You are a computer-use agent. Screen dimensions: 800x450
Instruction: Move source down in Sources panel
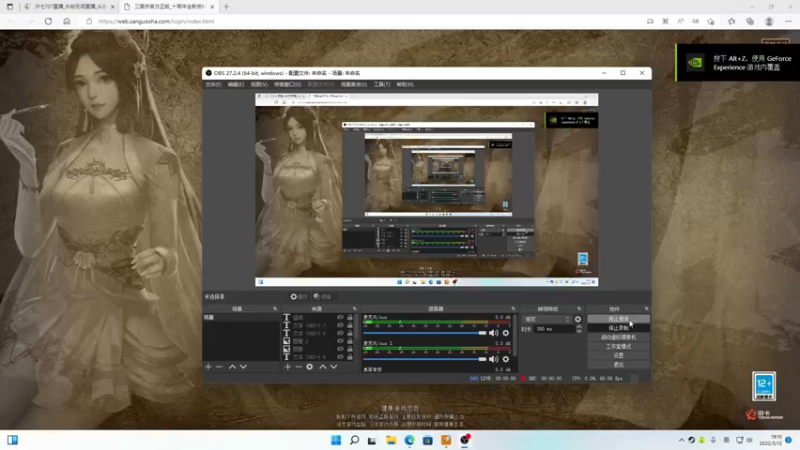(334, 367)
